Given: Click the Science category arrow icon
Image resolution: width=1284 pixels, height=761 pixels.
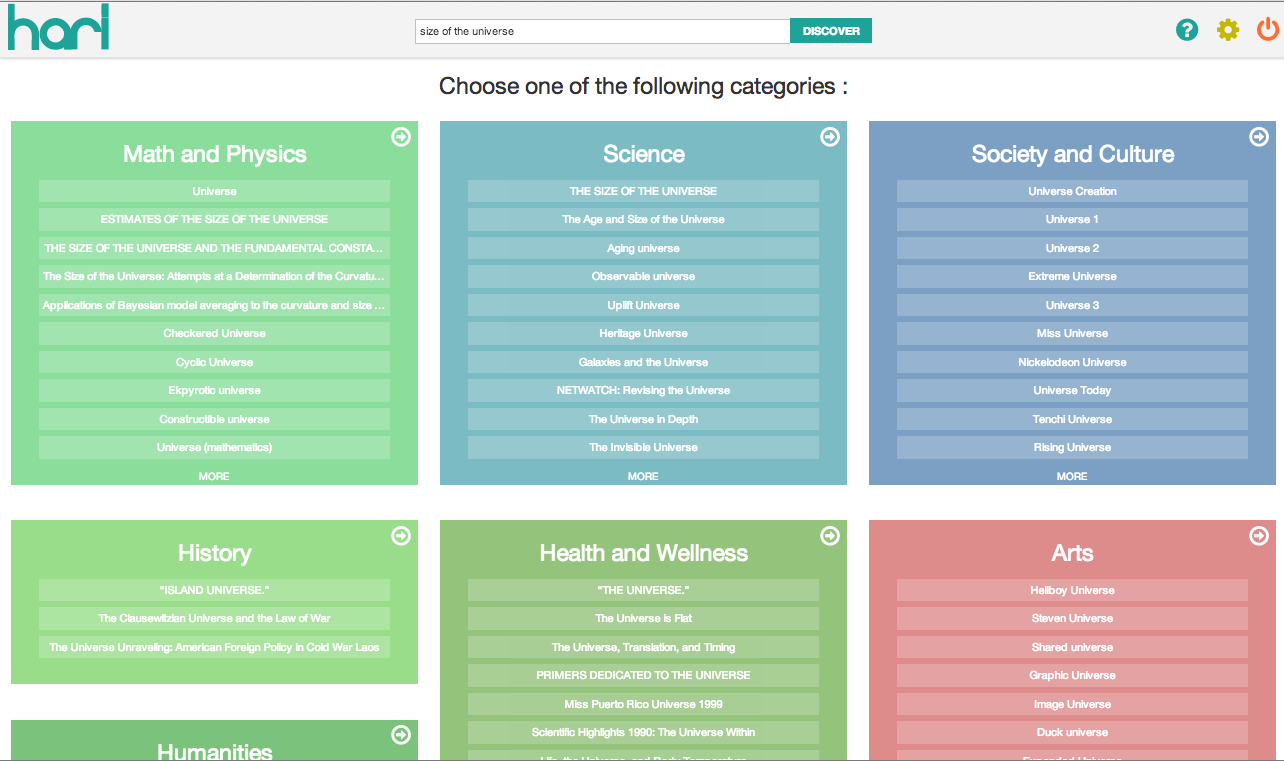Looking at the screenshot, I should tap(830, 137).
